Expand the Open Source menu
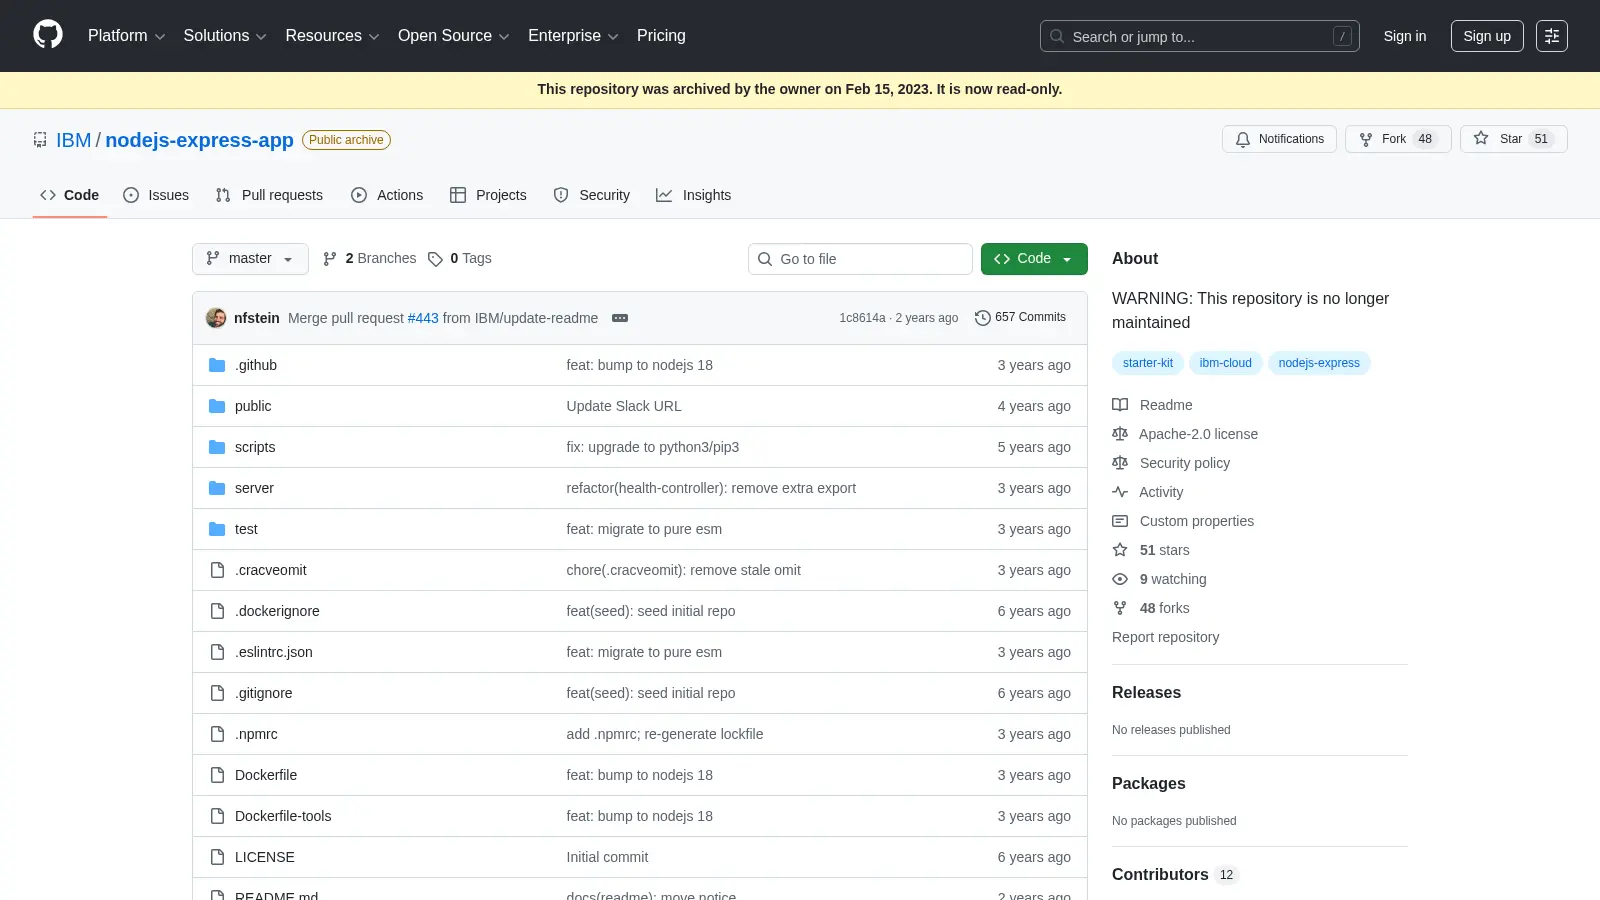1600x900 pixels. [454, 36]
